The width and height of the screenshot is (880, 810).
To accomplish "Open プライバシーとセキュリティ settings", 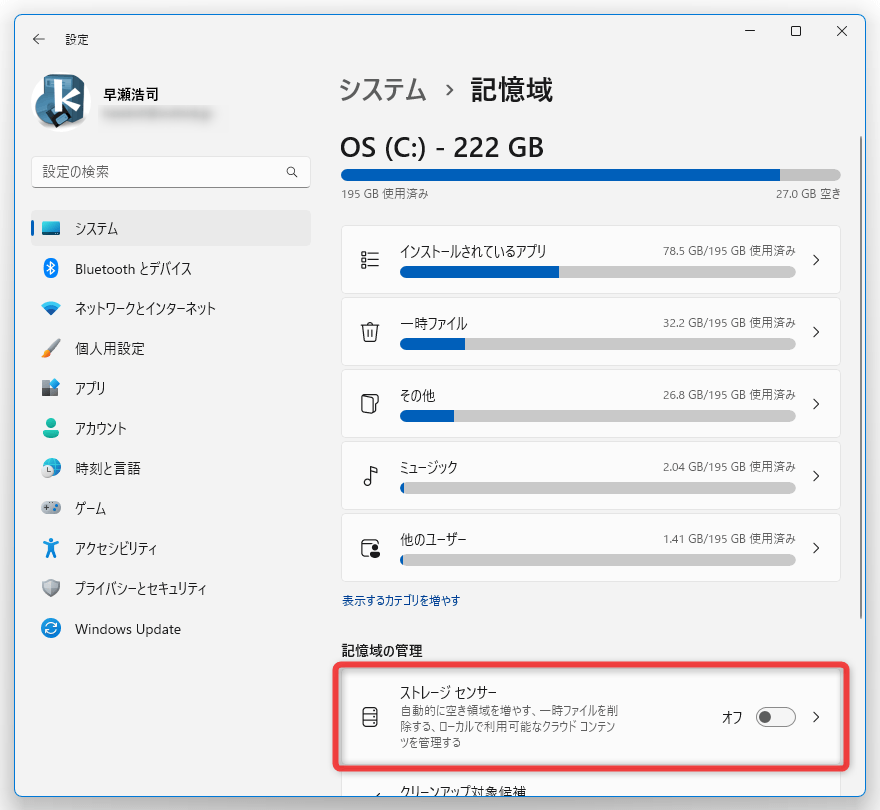I will tap(171, 588).
